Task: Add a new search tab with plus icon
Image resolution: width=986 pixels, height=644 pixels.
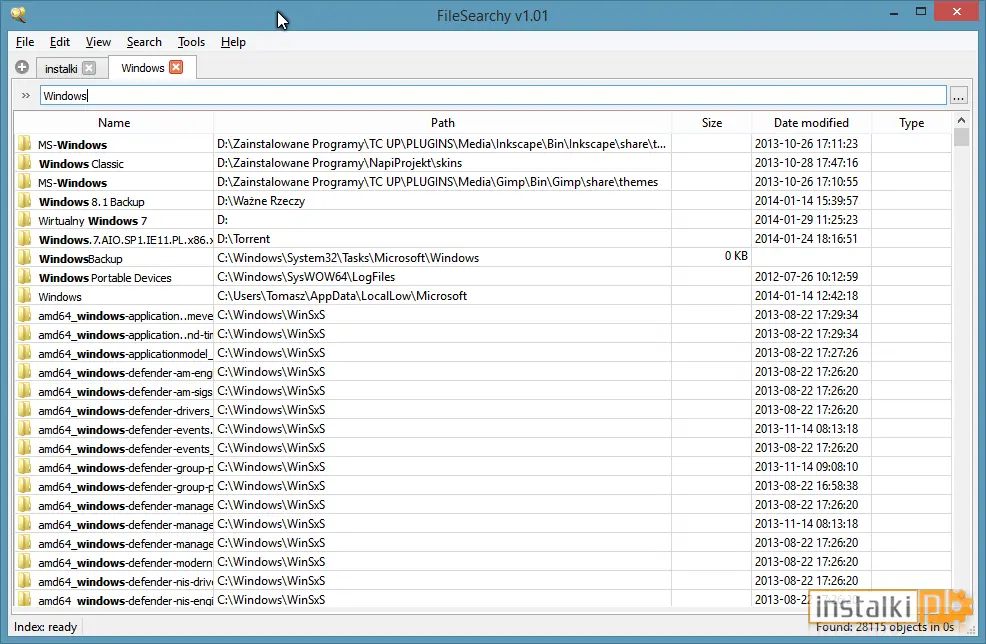Action: pos(22,67)
